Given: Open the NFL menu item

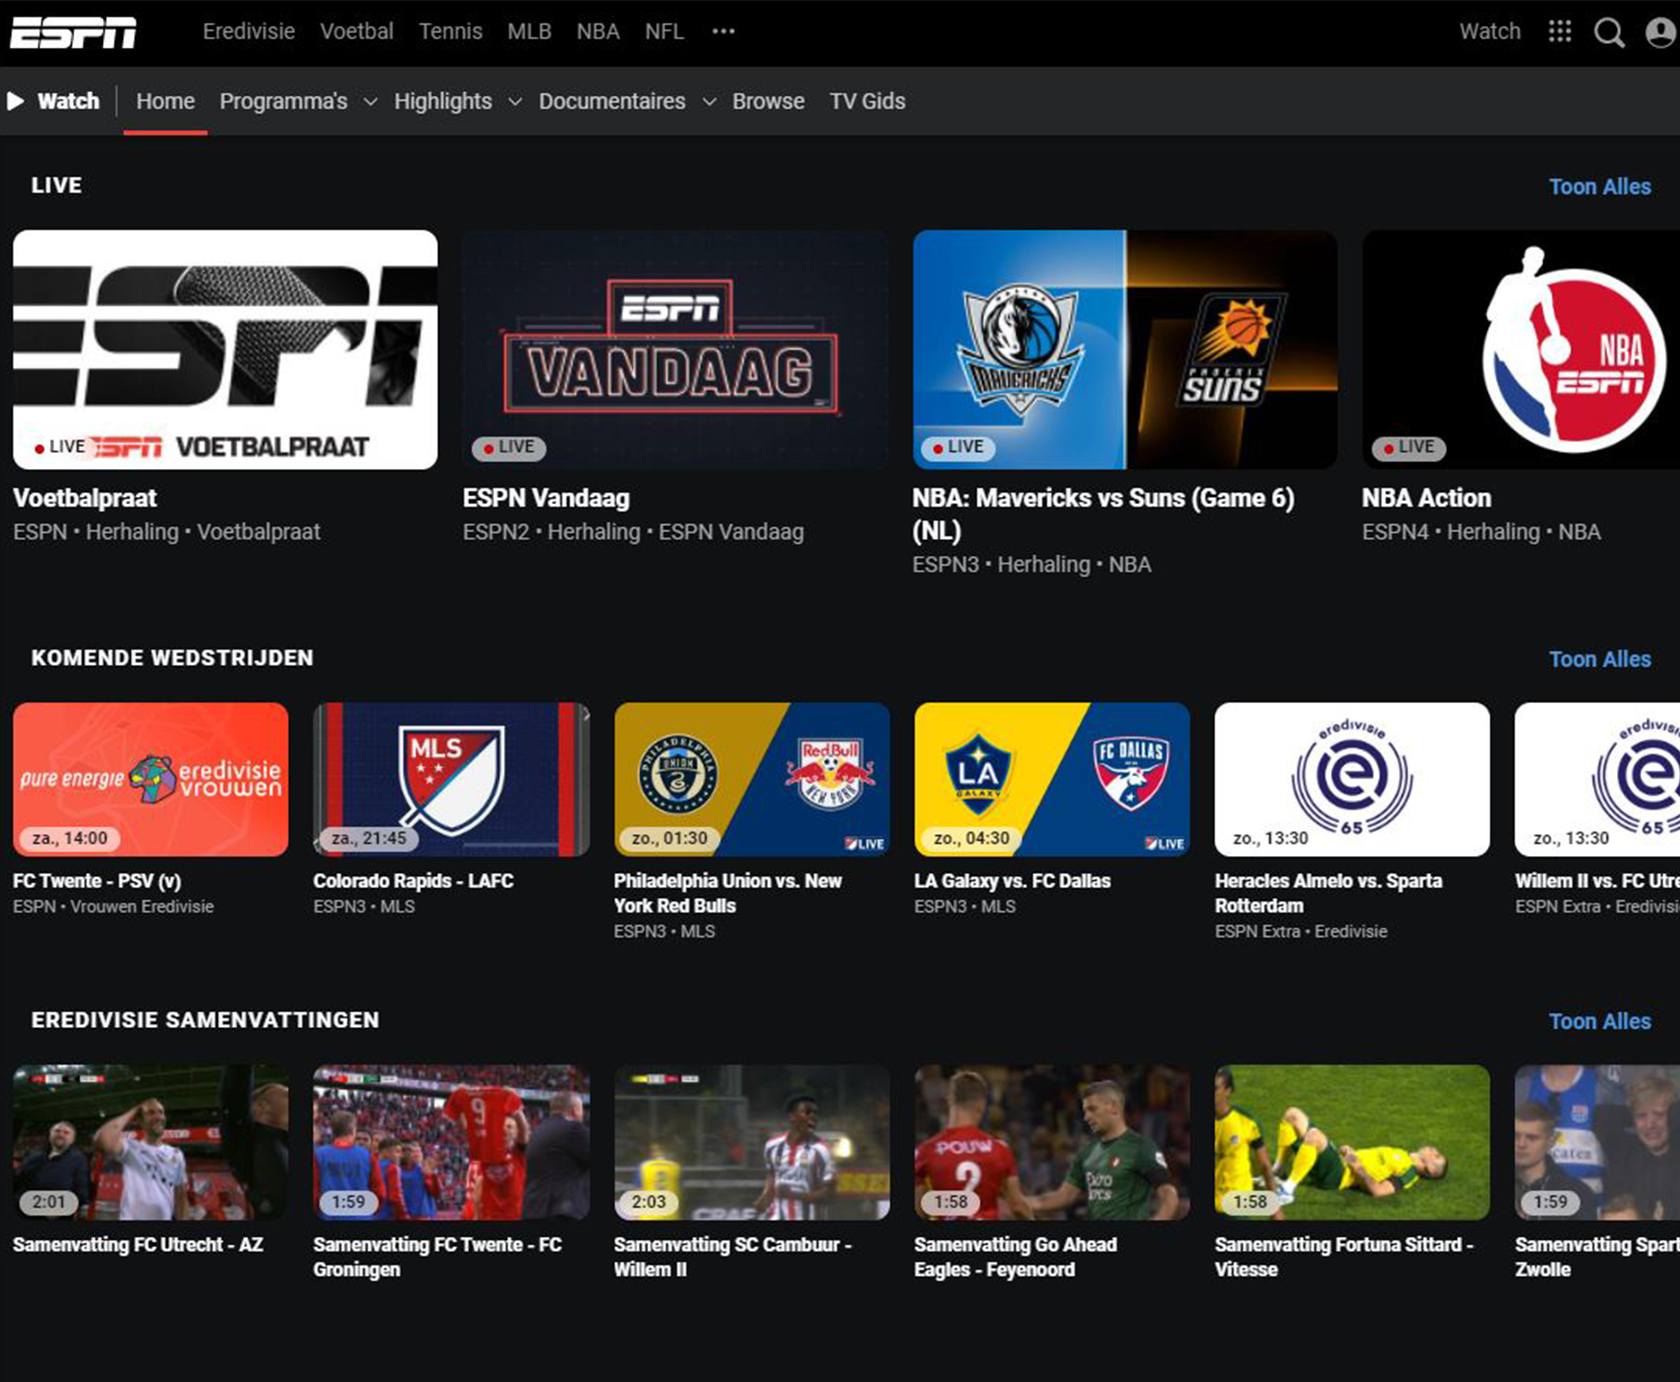Looking at the screenshot, I should (664, 31).
